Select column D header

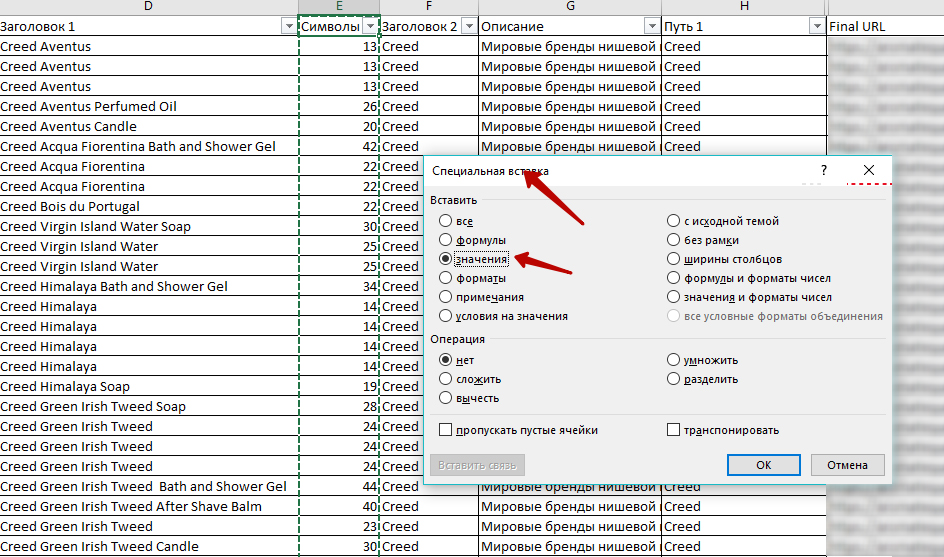coord(149,7)
